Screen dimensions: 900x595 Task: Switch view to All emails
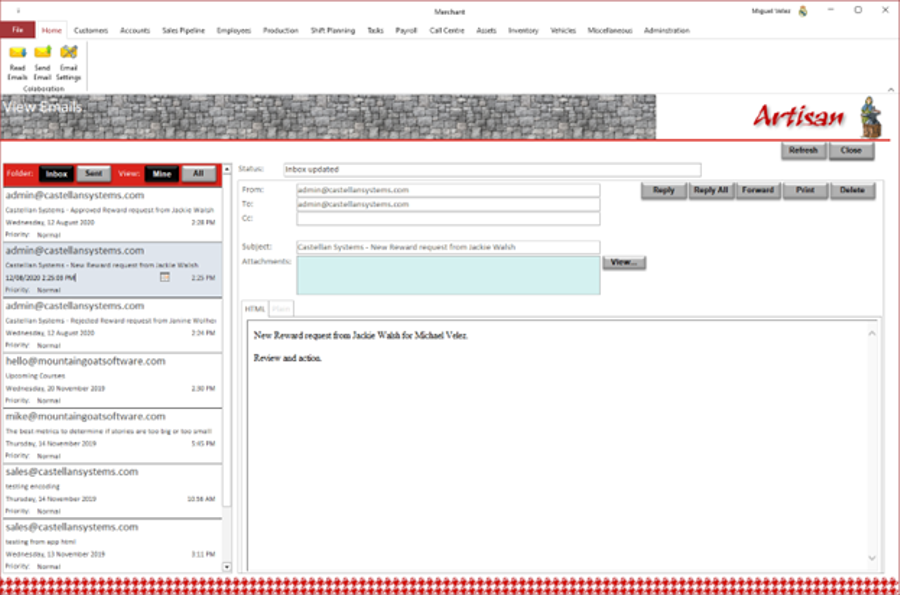click(x=198, y=173)
